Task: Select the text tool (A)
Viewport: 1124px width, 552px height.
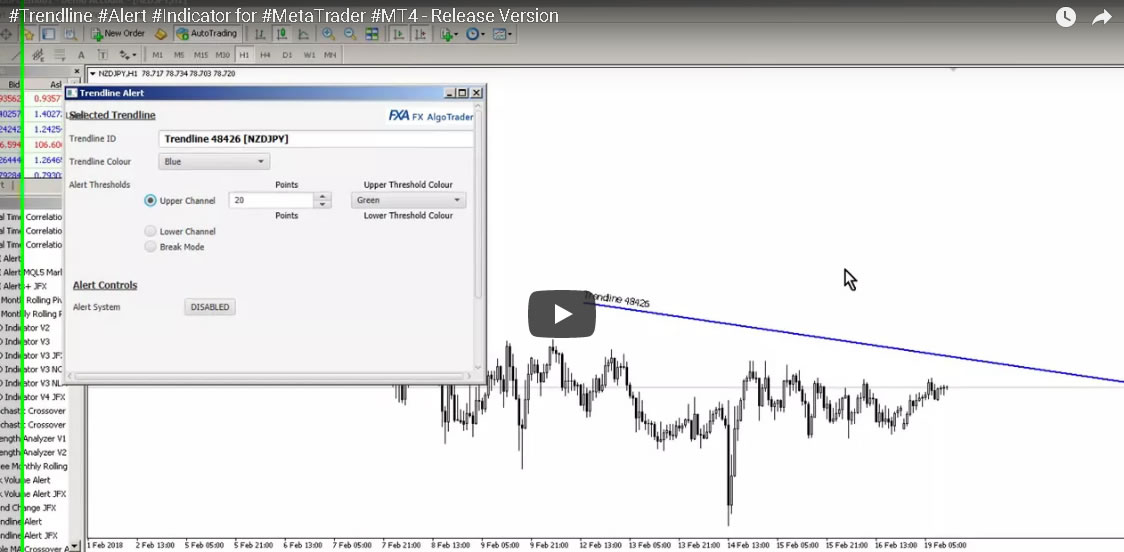Action: [81, 55]
